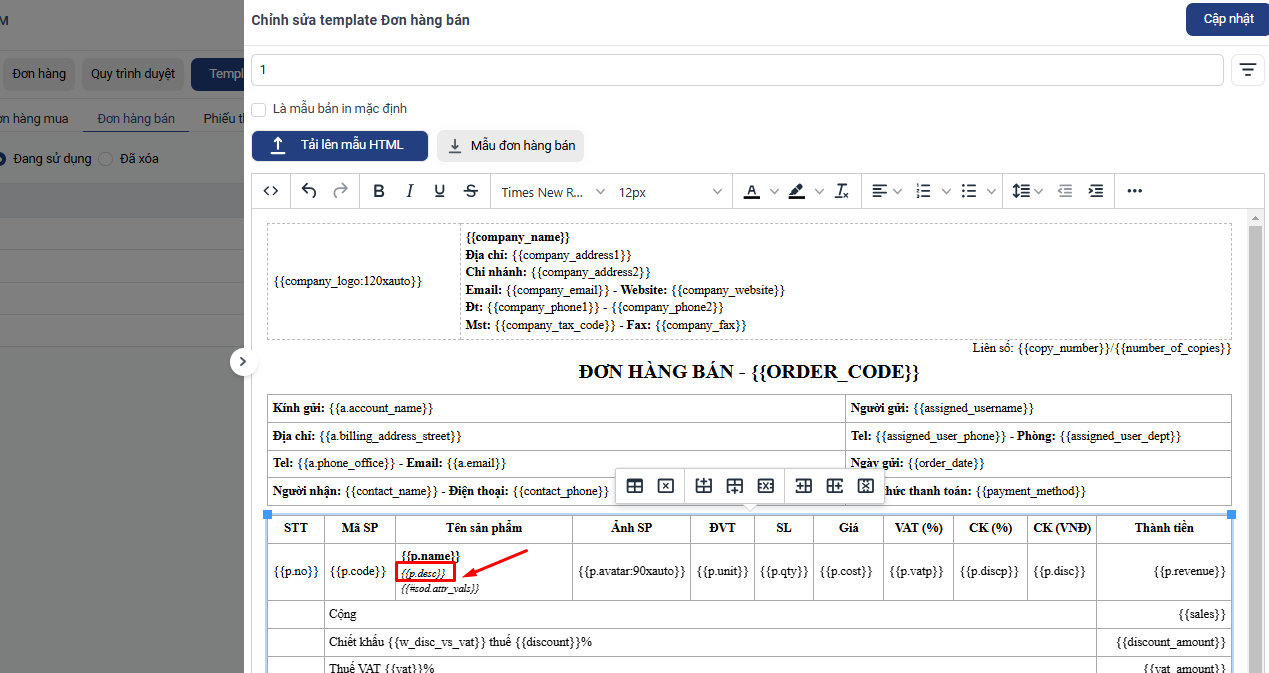
Task: Toggle bold formatting in editor toolbar
Action: tap(378, 191)
